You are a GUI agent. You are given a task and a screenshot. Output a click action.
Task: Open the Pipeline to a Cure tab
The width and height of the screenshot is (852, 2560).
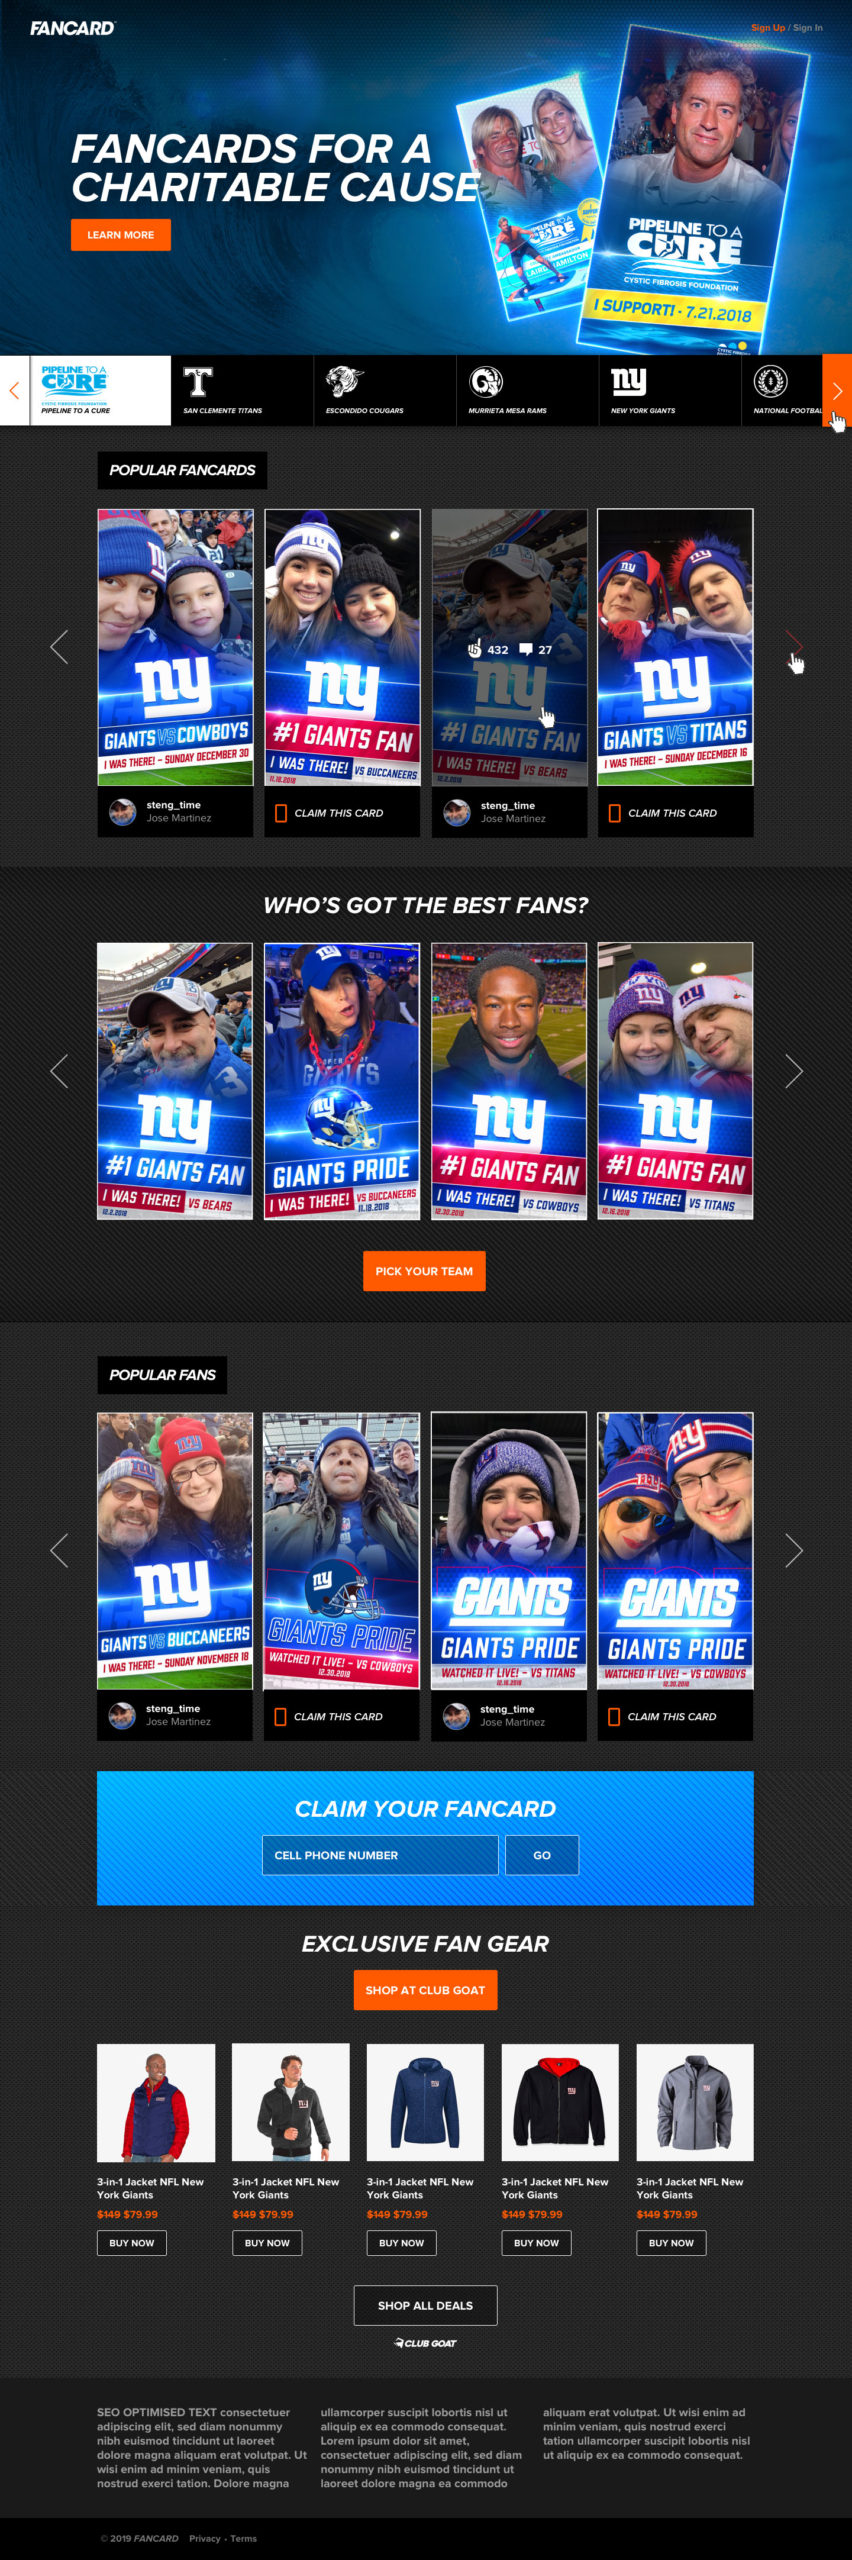point(100,390)
